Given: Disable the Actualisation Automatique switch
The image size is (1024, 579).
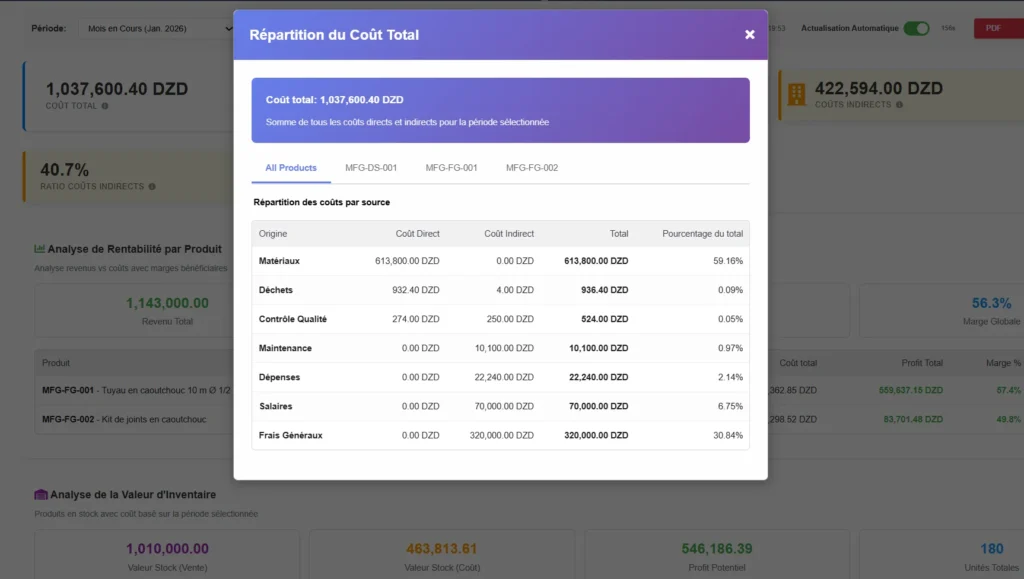Looking at the screenshot, I should pyautogui.click(x=916, y=28).
